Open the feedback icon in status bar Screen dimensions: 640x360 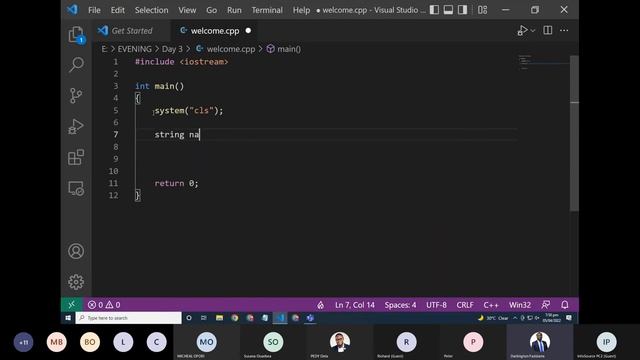(x=546, y=305)
